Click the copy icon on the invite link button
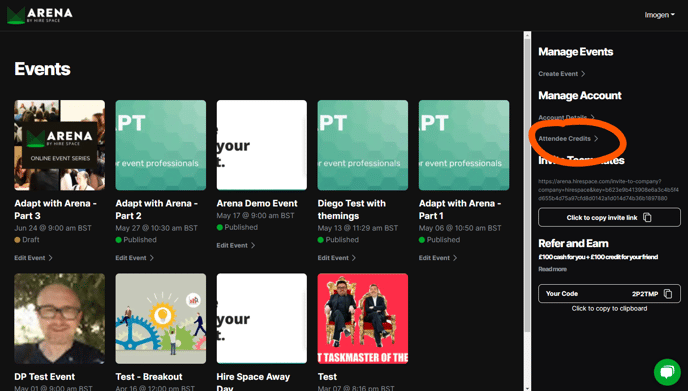 tap(647, 217)
